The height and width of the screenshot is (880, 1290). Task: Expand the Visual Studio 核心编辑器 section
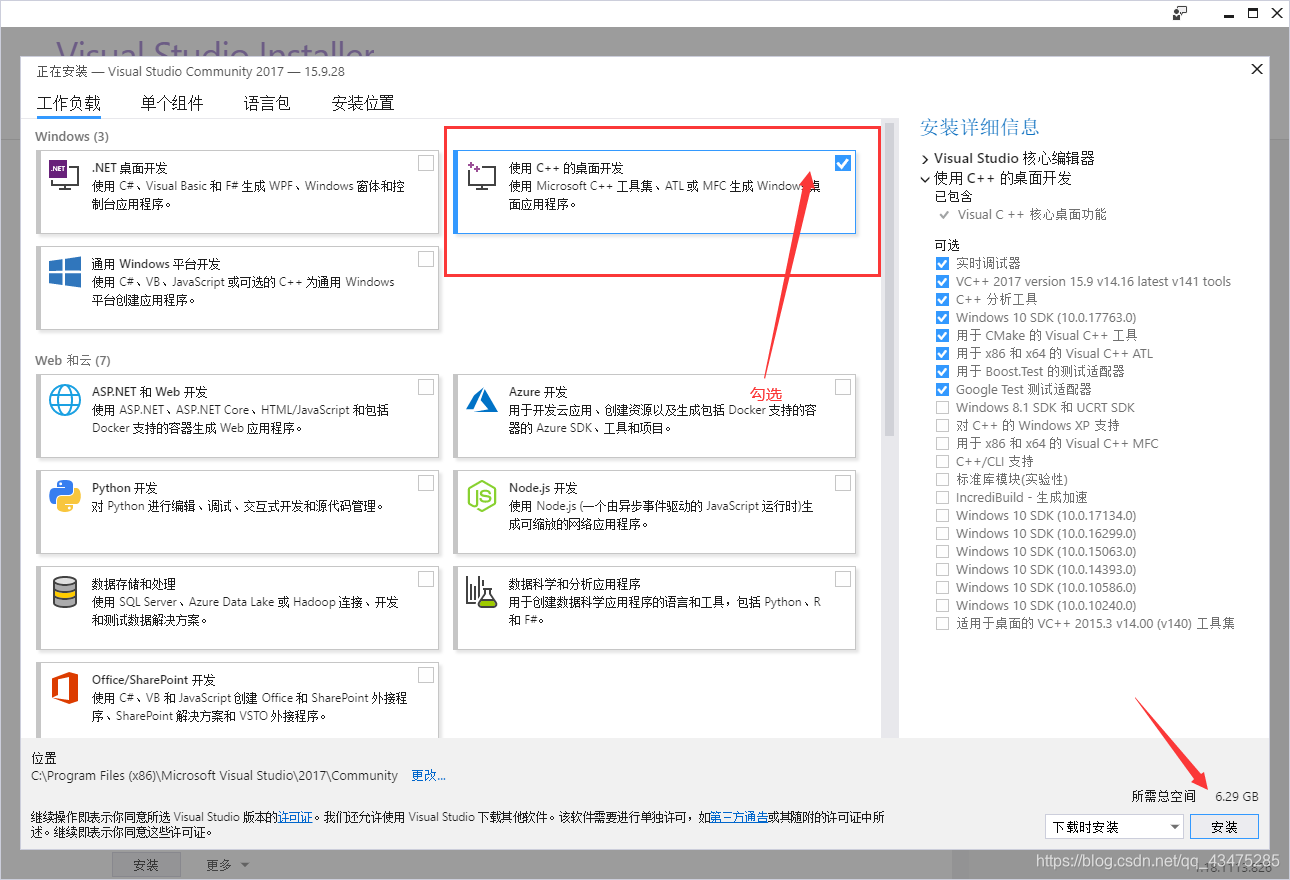tap(925, 159)
